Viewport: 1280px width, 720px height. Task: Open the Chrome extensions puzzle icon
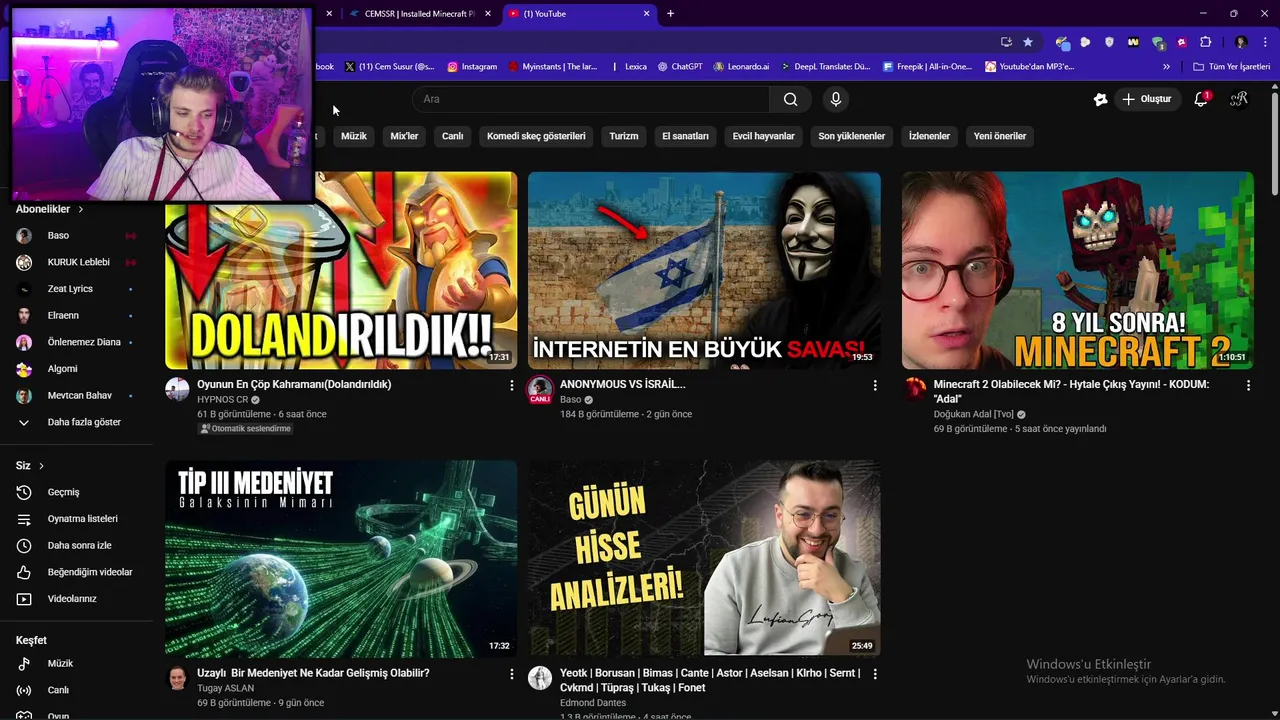pos(1206,42)
